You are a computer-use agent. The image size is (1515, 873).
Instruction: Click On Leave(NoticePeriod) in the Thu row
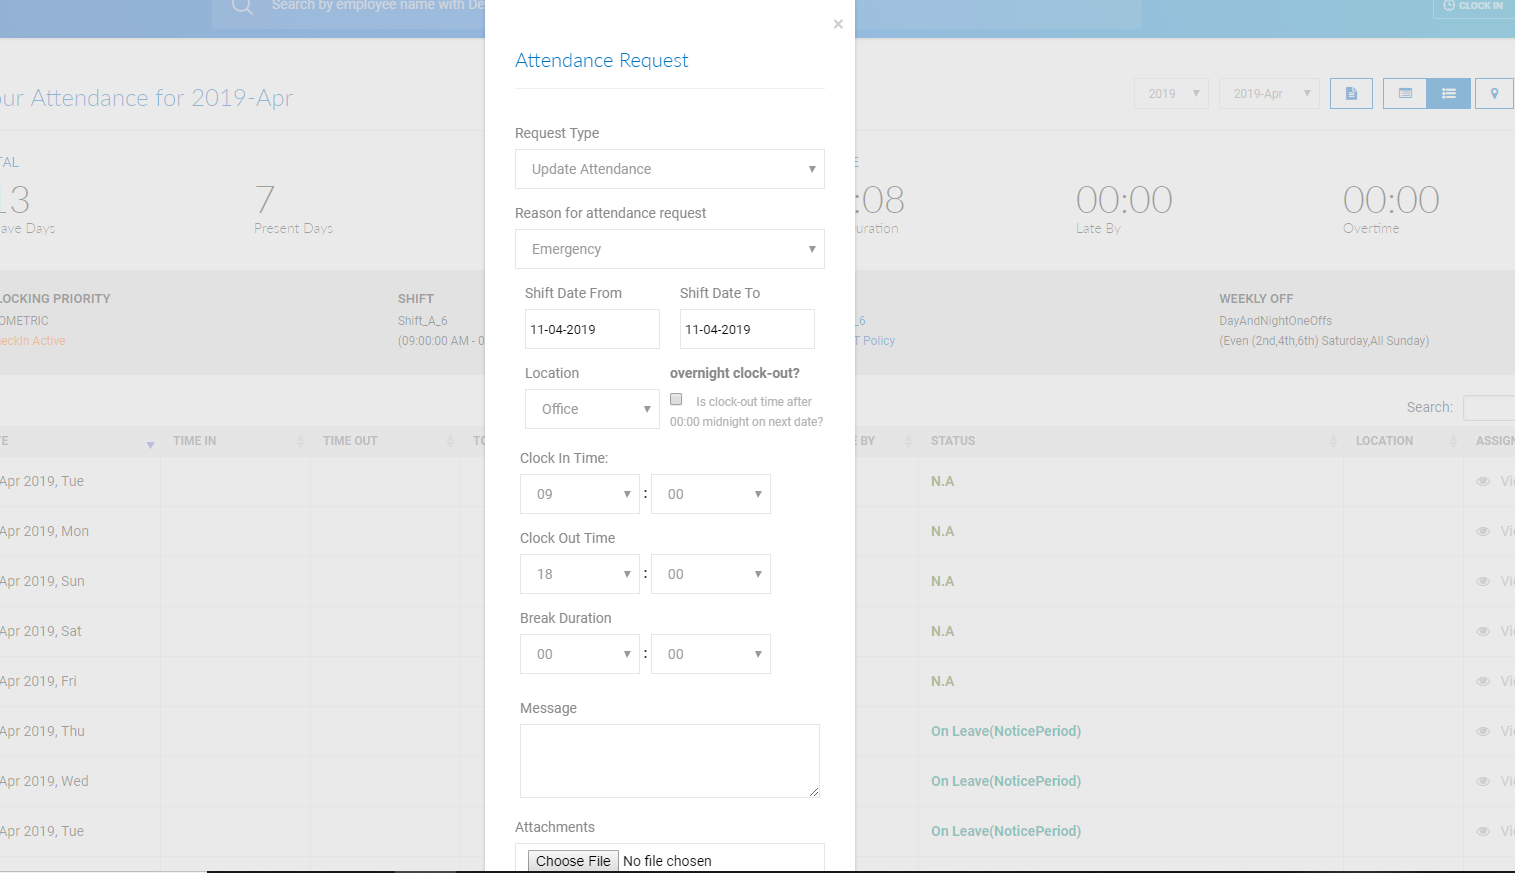[1006, 731]
